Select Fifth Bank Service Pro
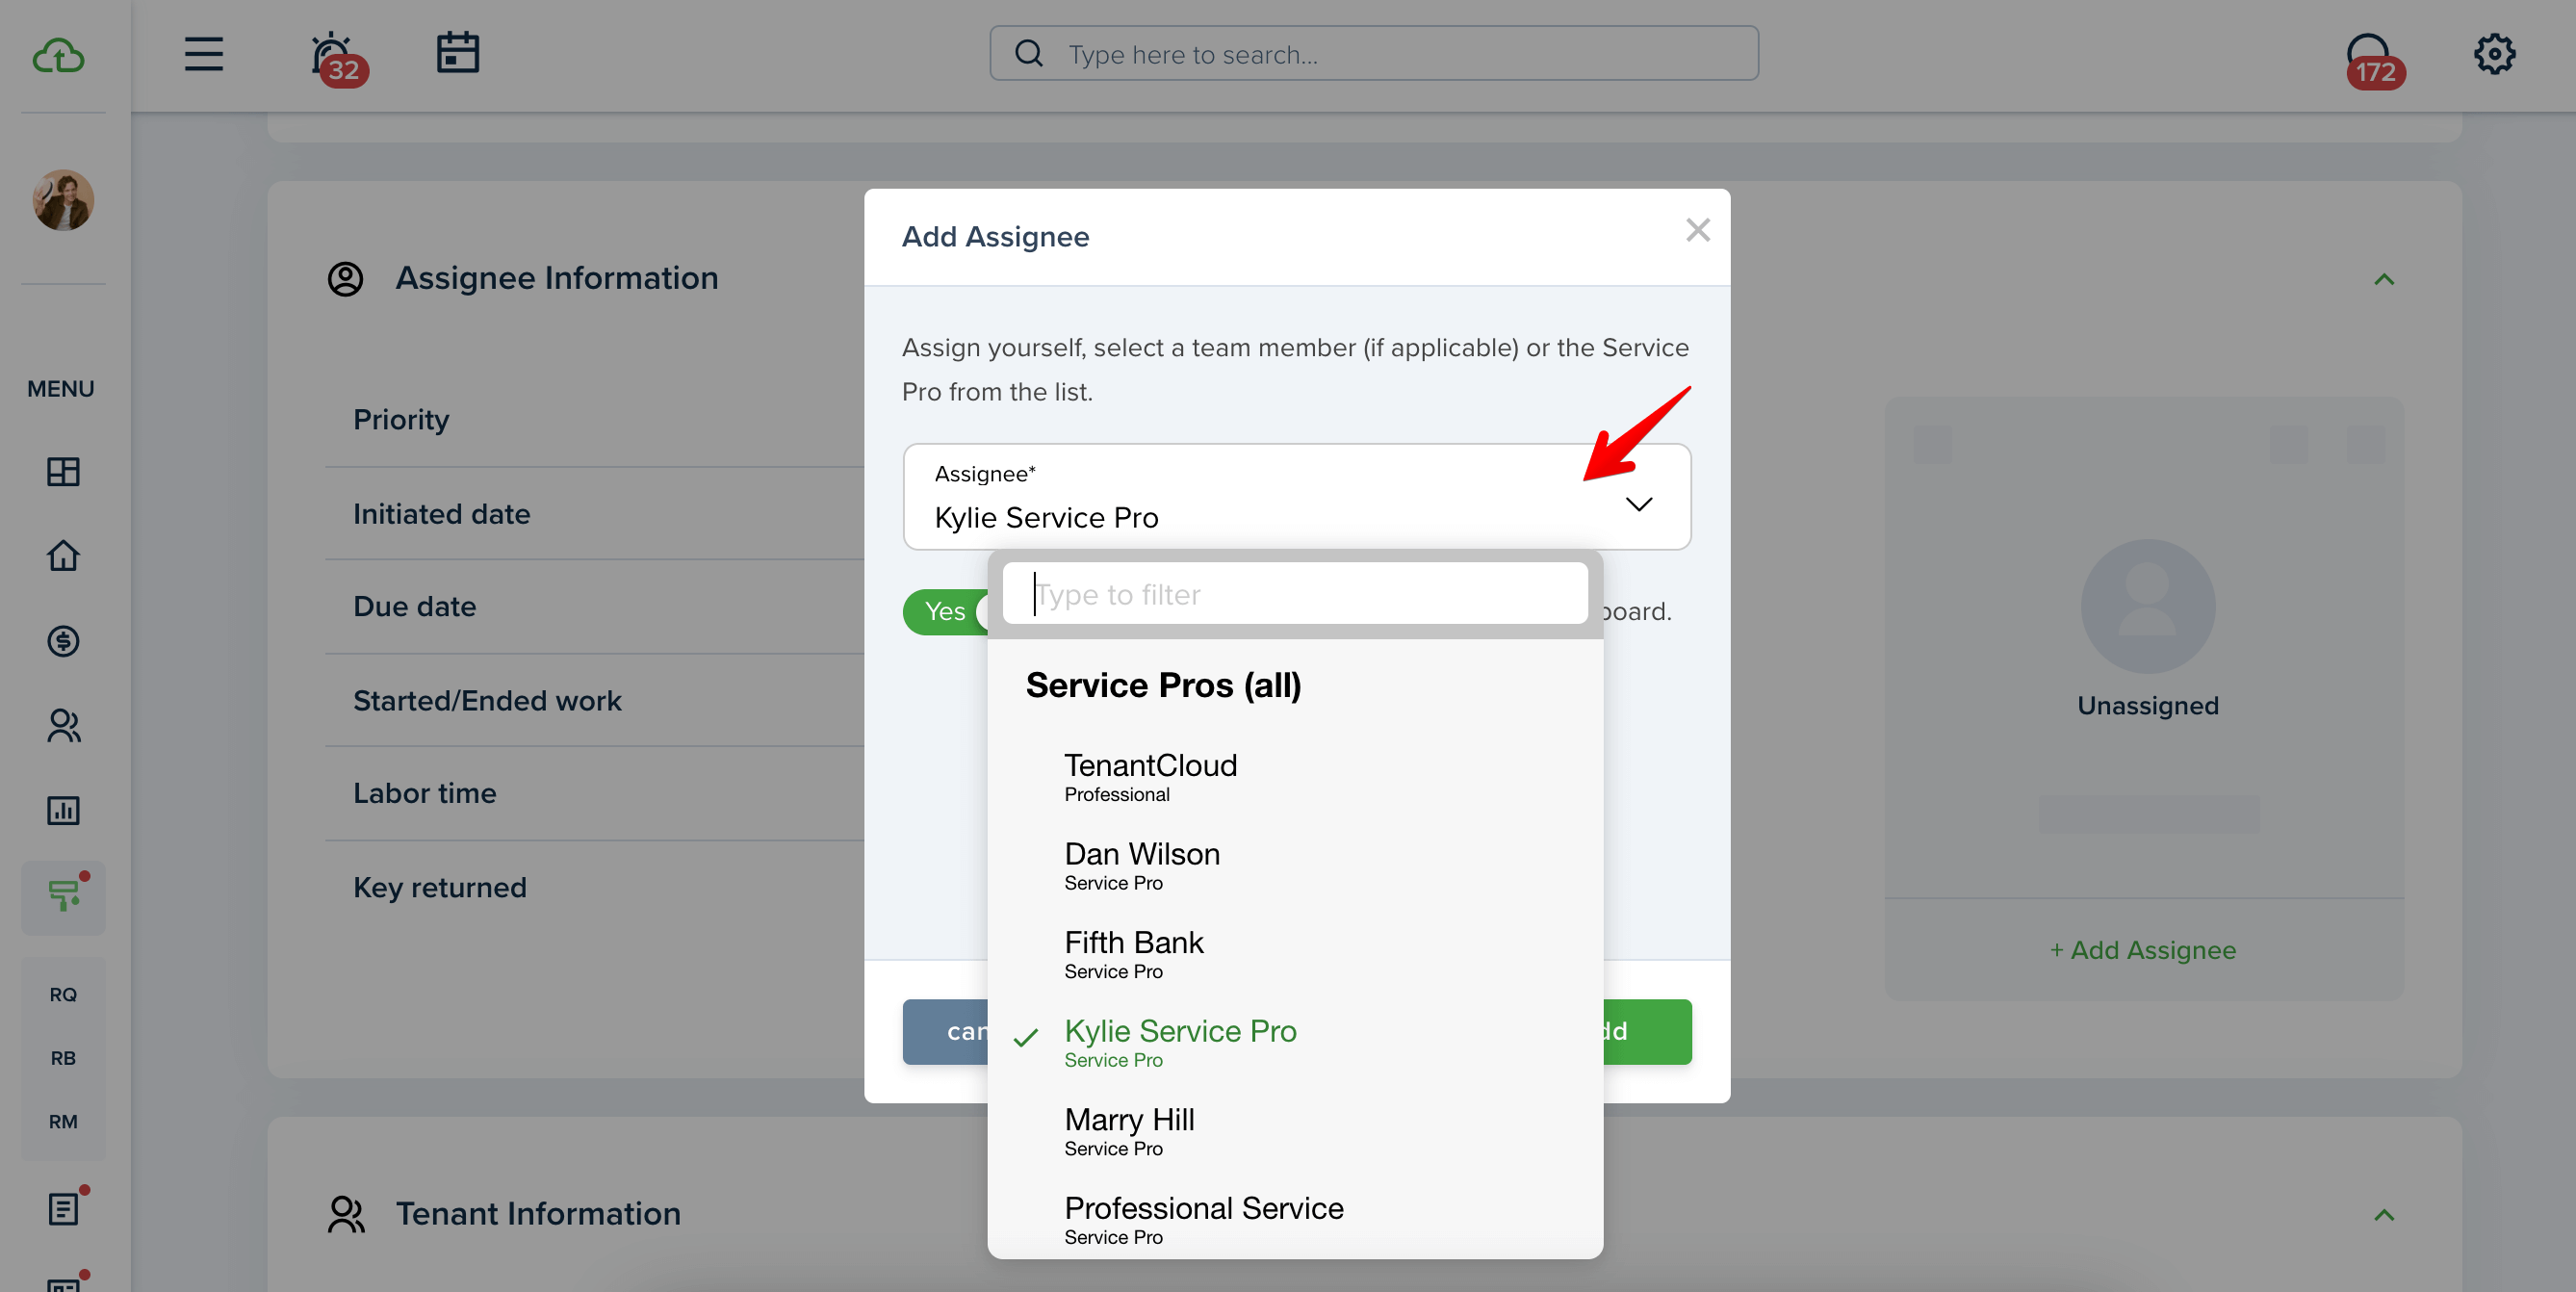Screen dimensions: 2576x1292 click(x=1294, y=954)
